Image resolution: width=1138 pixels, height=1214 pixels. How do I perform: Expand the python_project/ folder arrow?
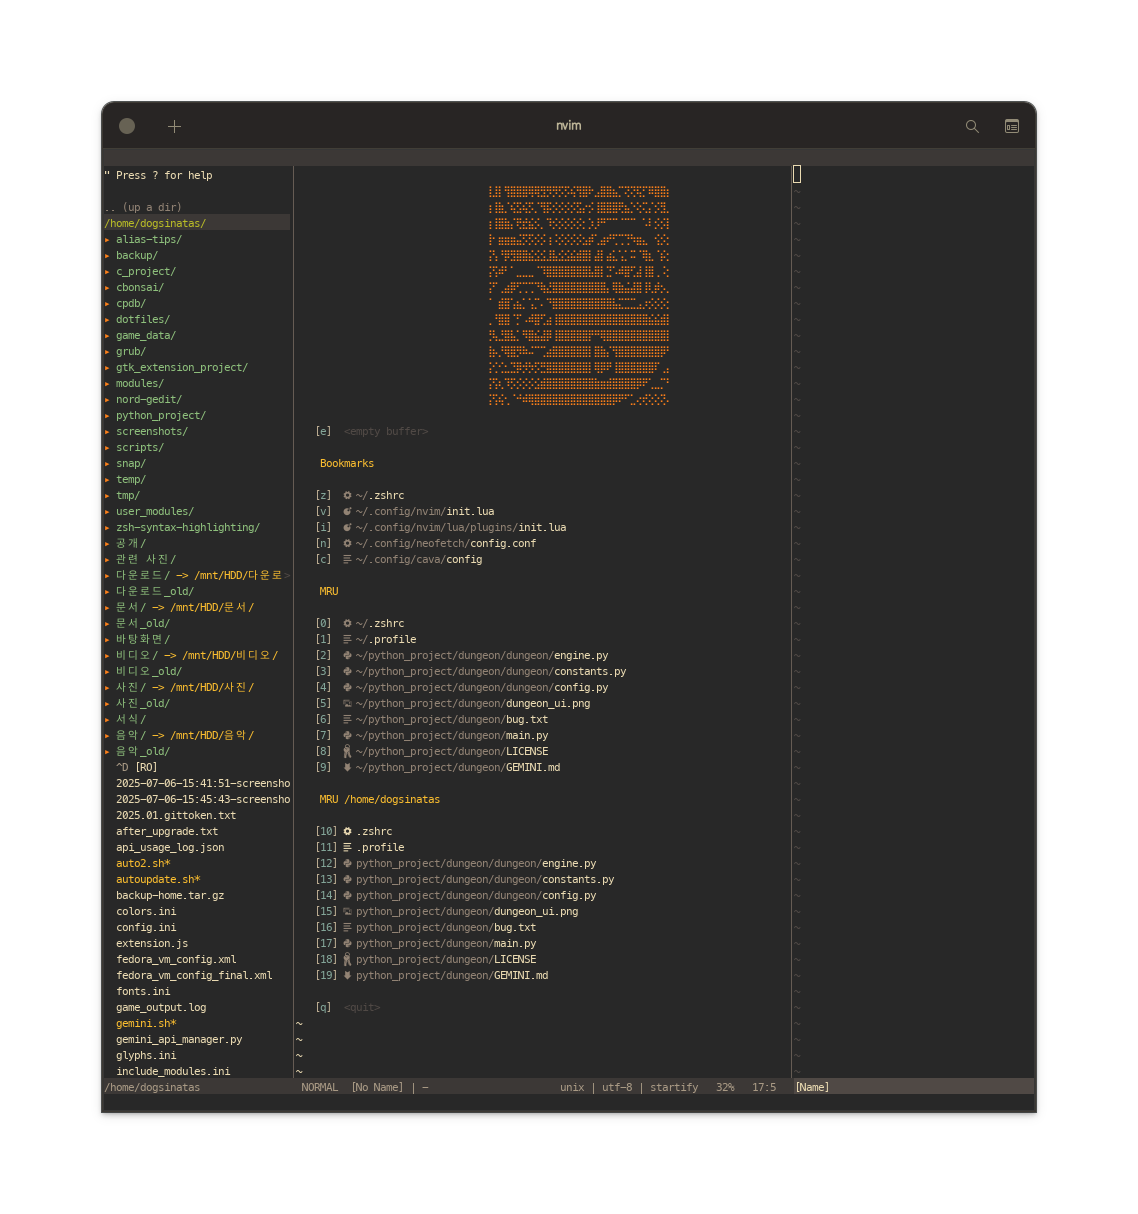coord(108,415)
